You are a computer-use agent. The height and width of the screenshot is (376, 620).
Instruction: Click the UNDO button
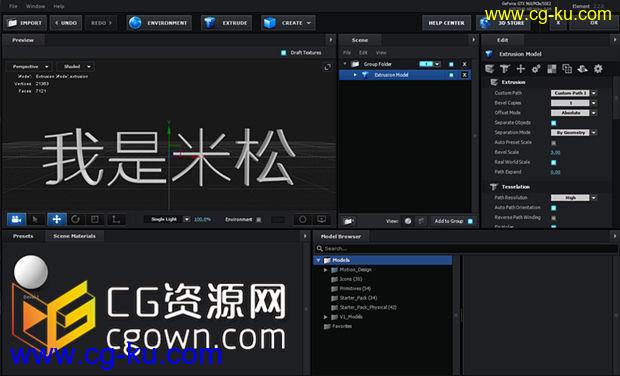click(66, 23)
